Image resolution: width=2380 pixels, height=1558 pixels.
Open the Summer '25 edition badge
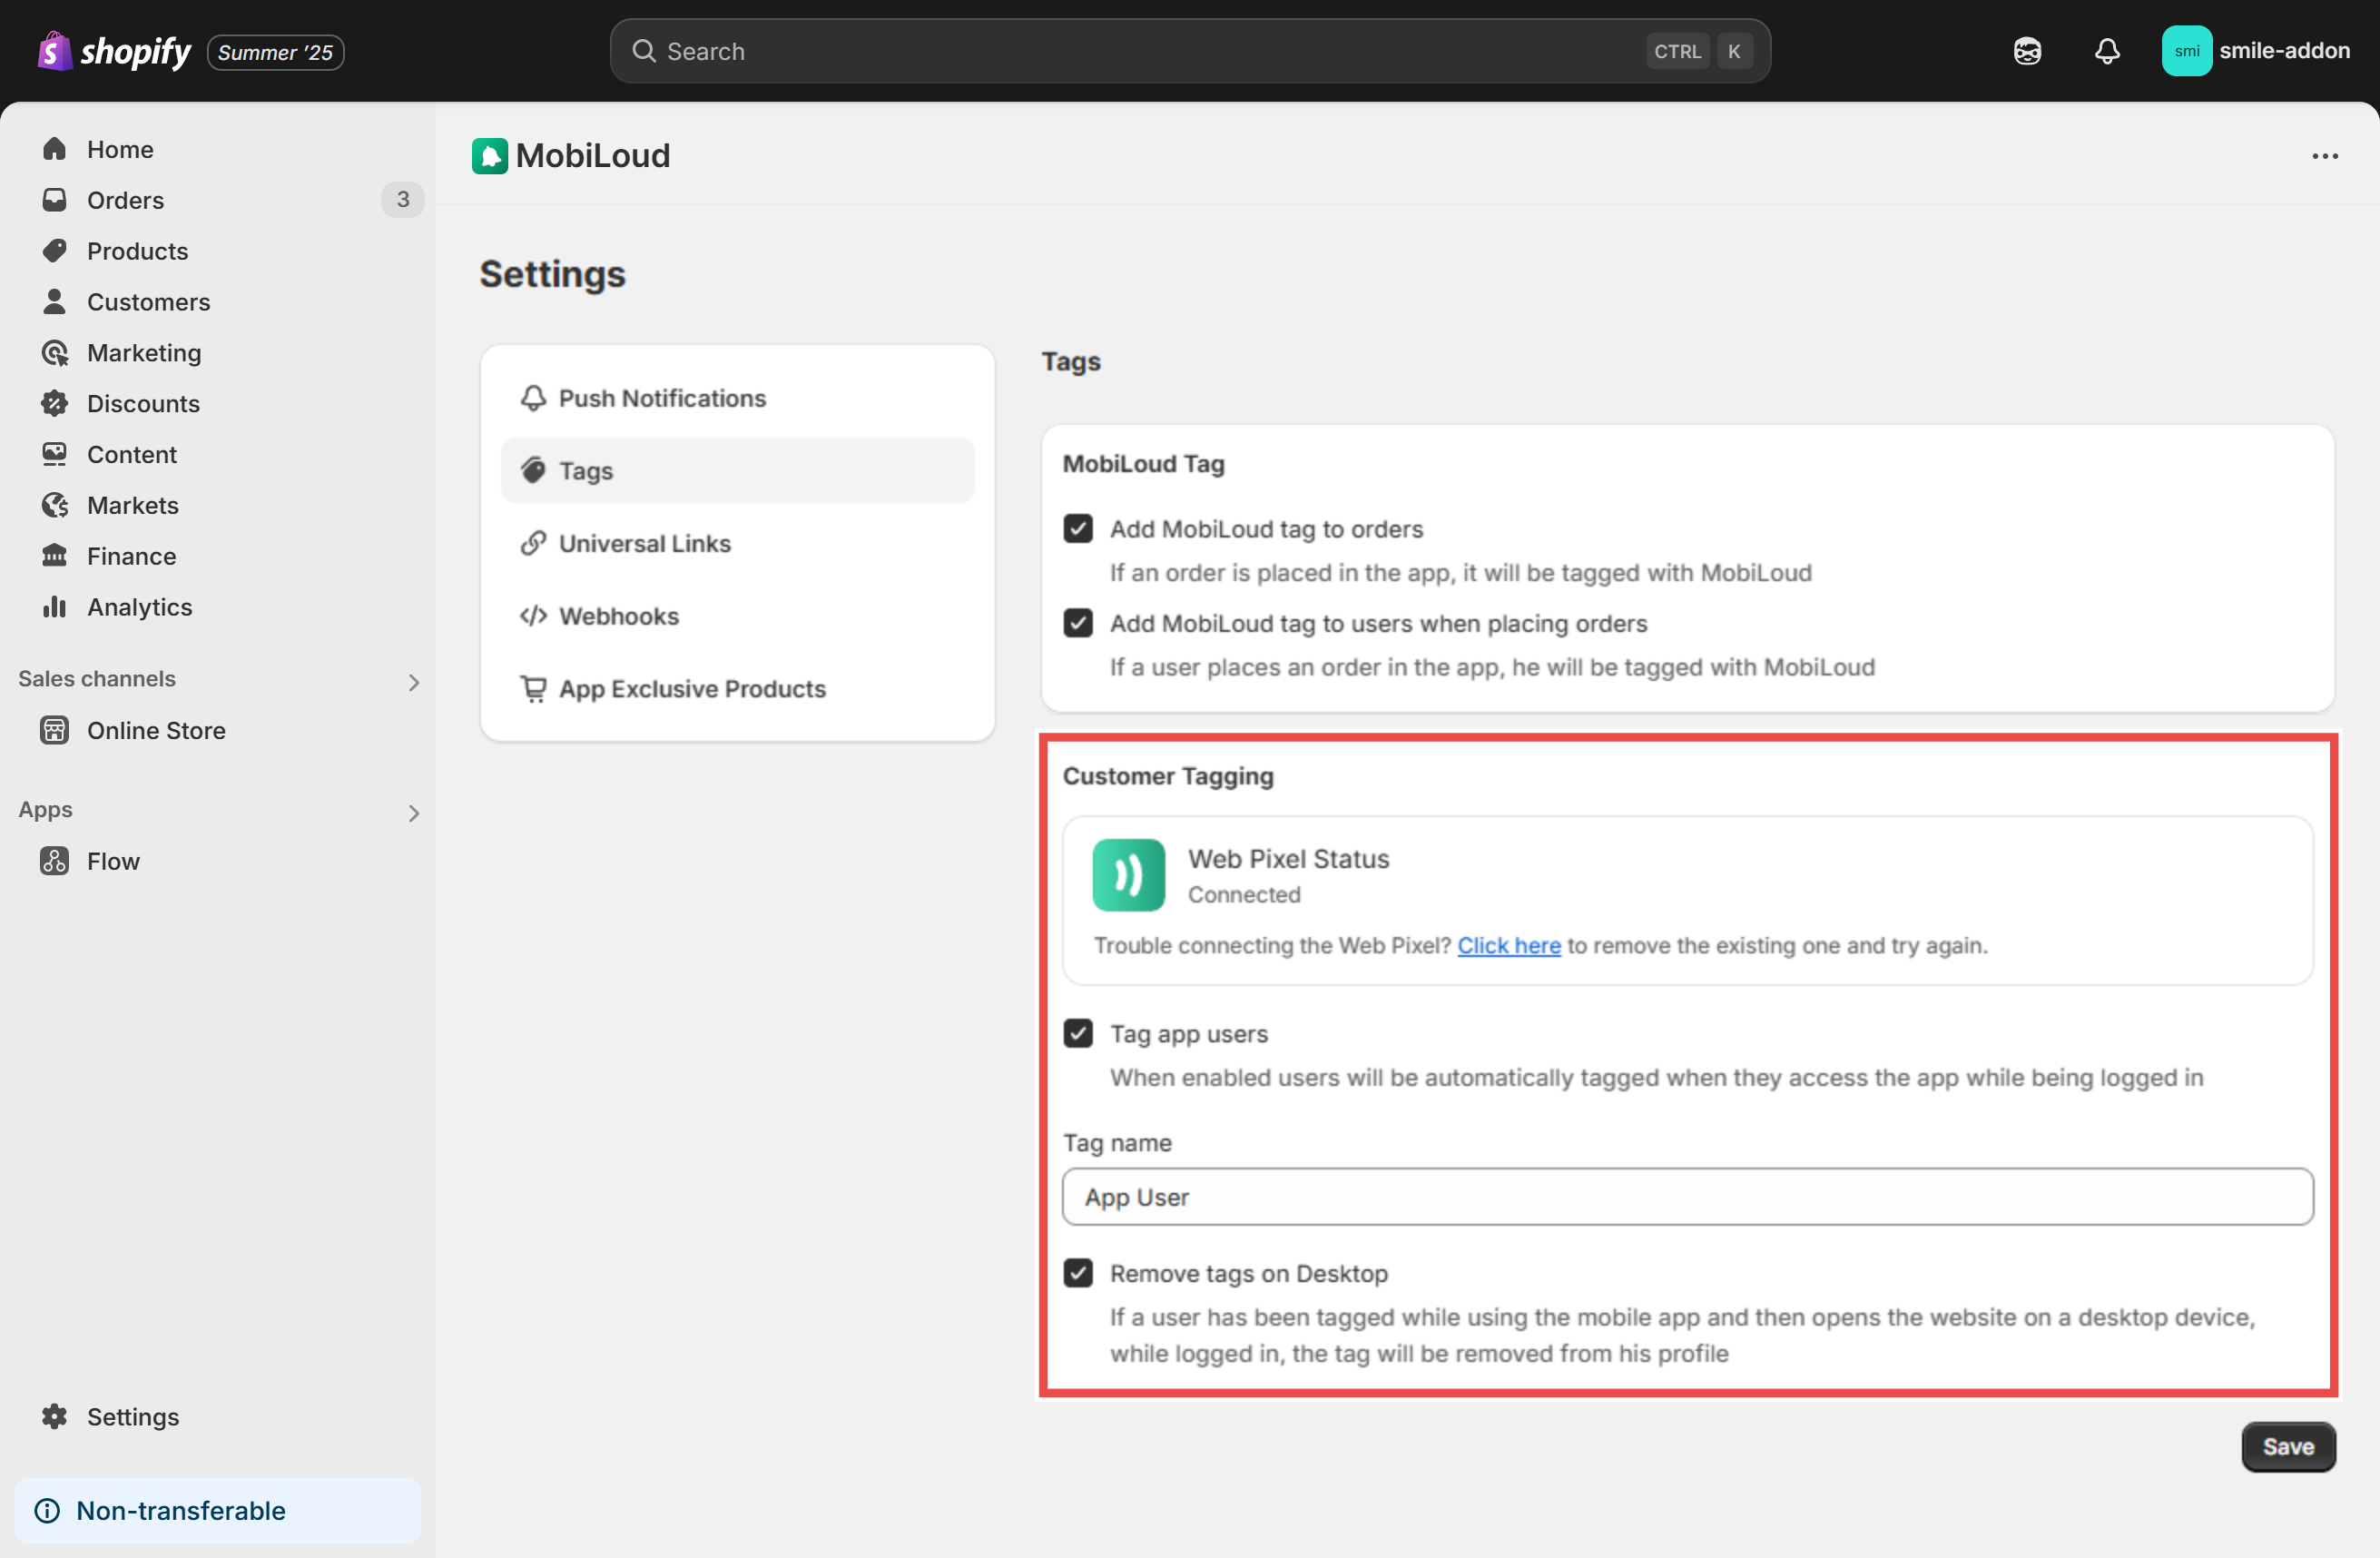point(275,52)
